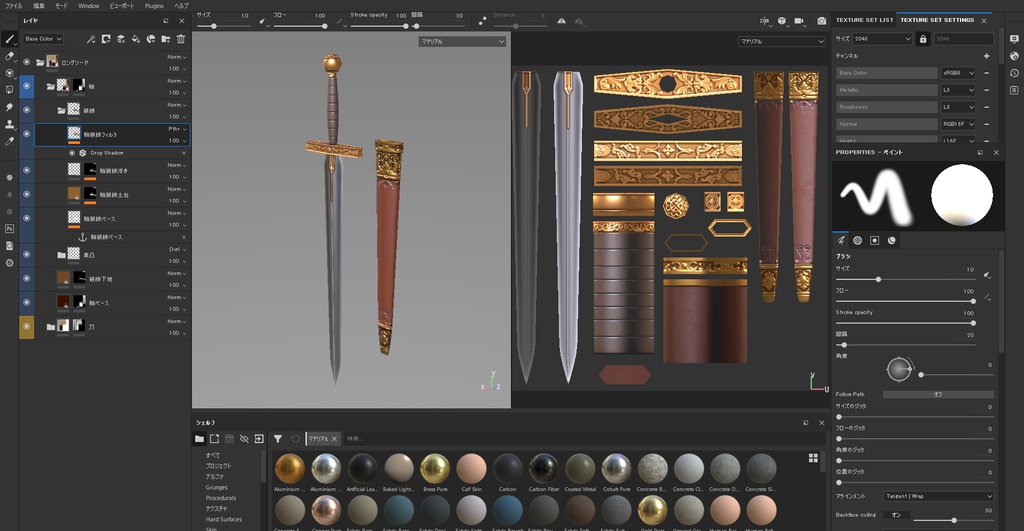Add an effect with the wand icon

click(x=91, y=39)
